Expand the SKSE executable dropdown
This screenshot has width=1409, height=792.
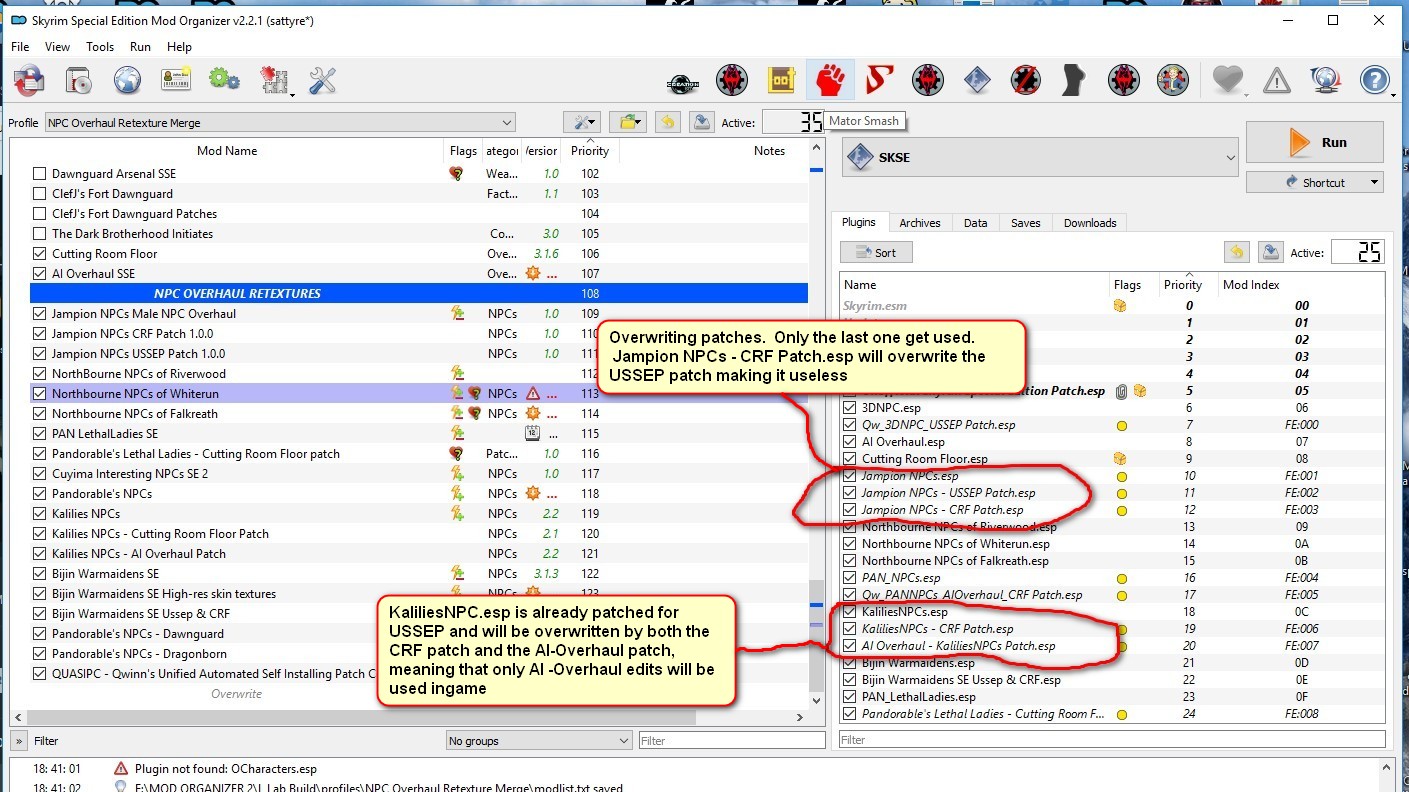click(1040, 158)
